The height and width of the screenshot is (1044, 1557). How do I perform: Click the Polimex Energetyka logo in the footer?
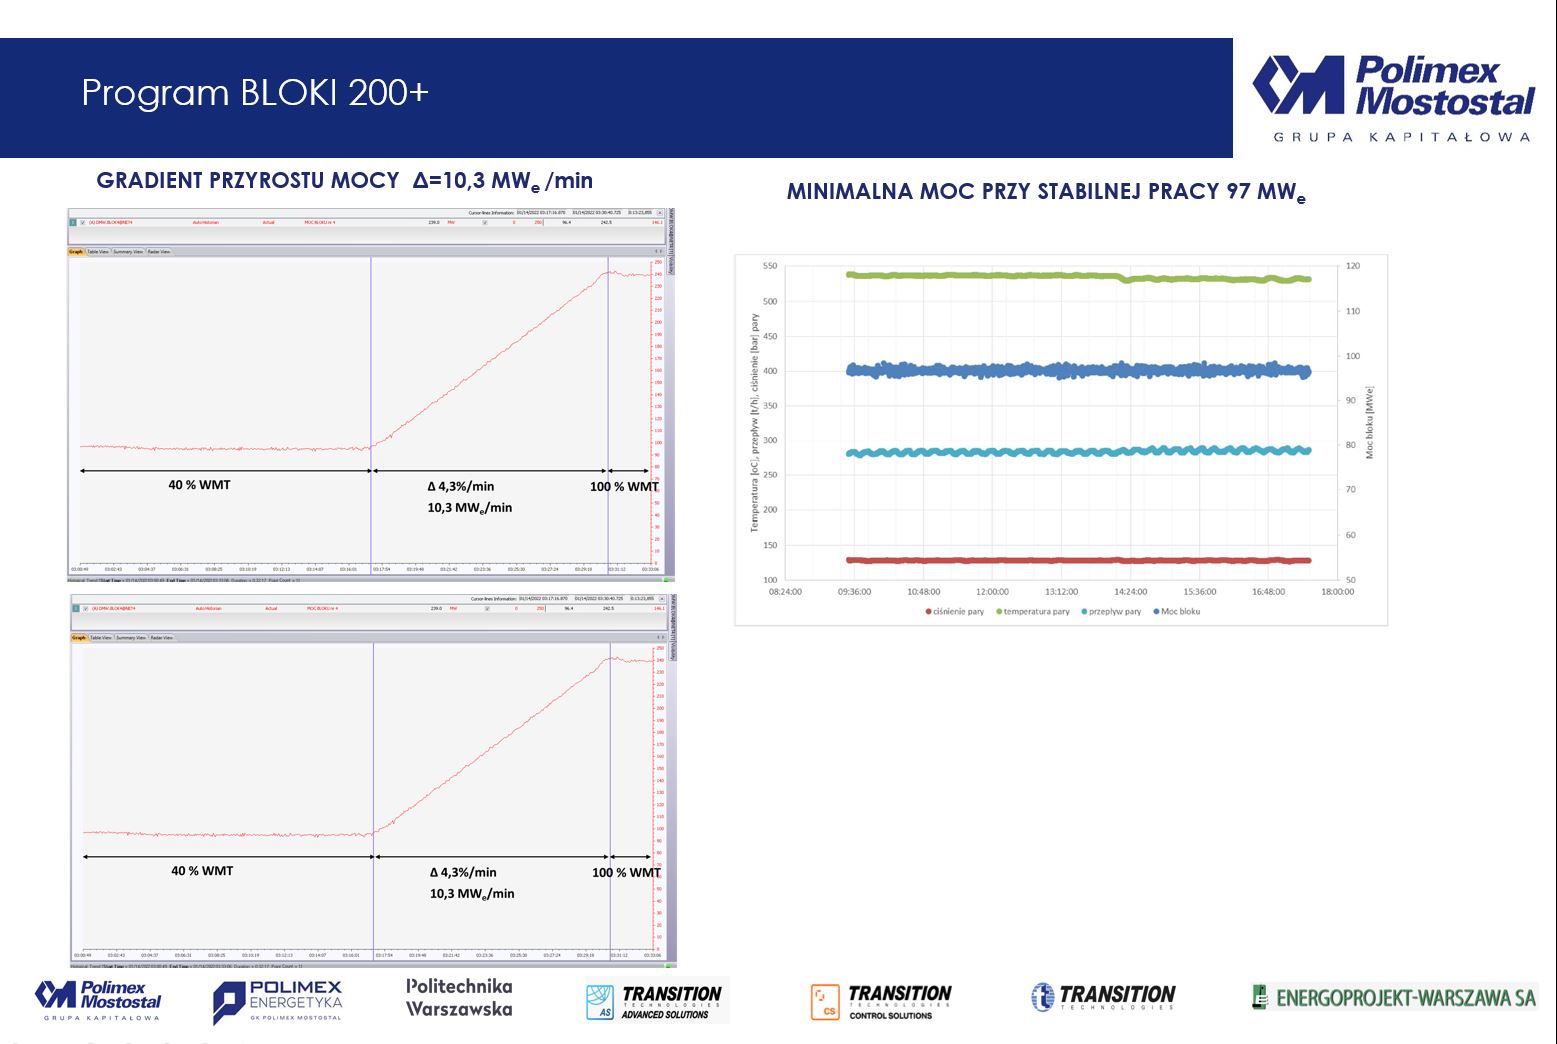277,1001
